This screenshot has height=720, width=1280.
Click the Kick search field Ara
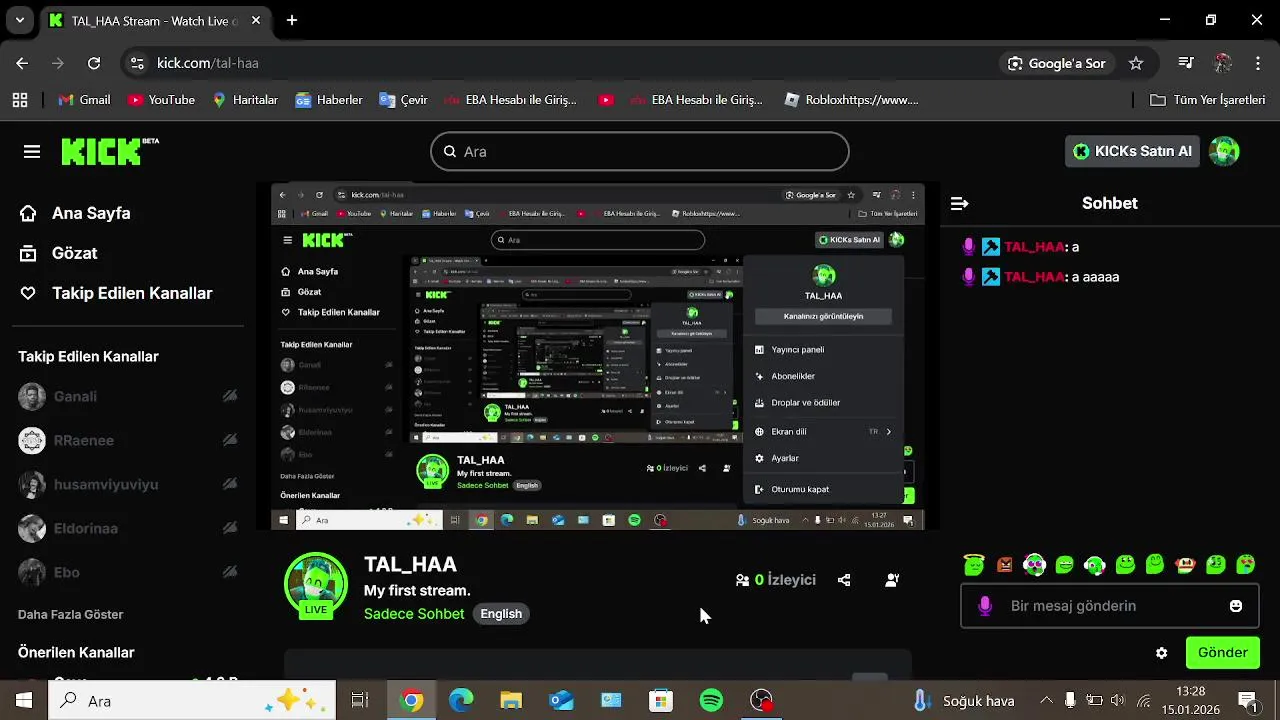(640, 152)
